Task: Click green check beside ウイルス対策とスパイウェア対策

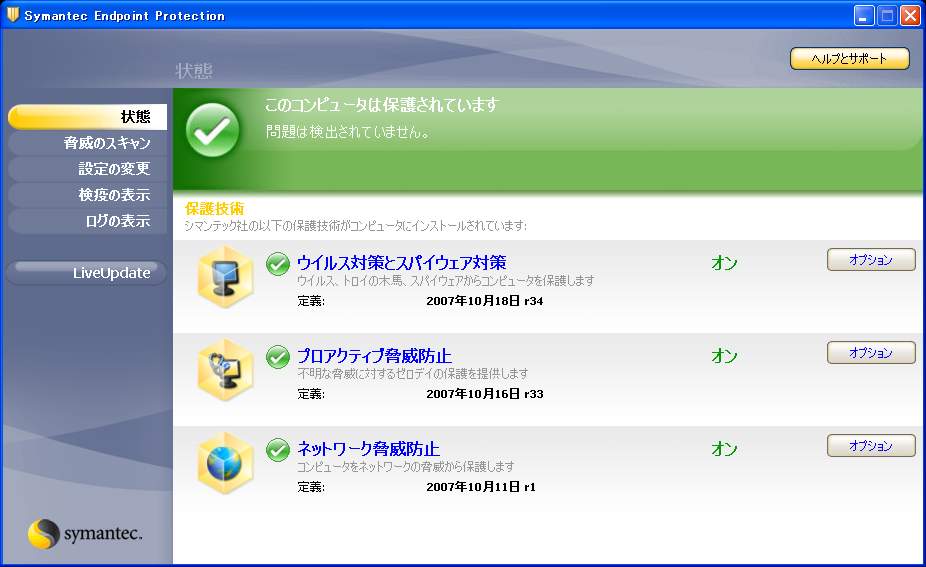Action: click(278, 264)
